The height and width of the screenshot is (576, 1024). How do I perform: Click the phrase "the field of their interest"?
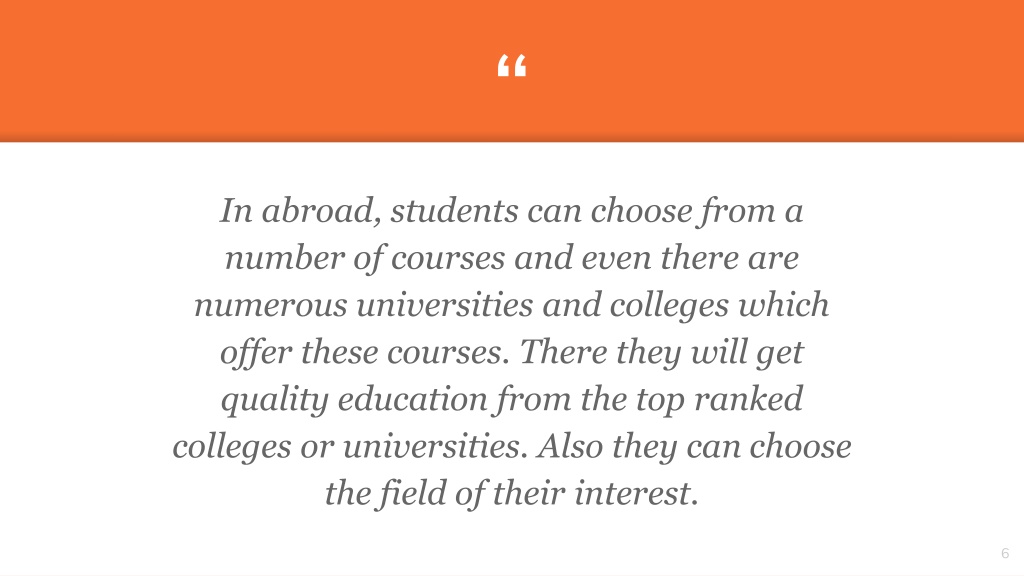pos(511,494)
